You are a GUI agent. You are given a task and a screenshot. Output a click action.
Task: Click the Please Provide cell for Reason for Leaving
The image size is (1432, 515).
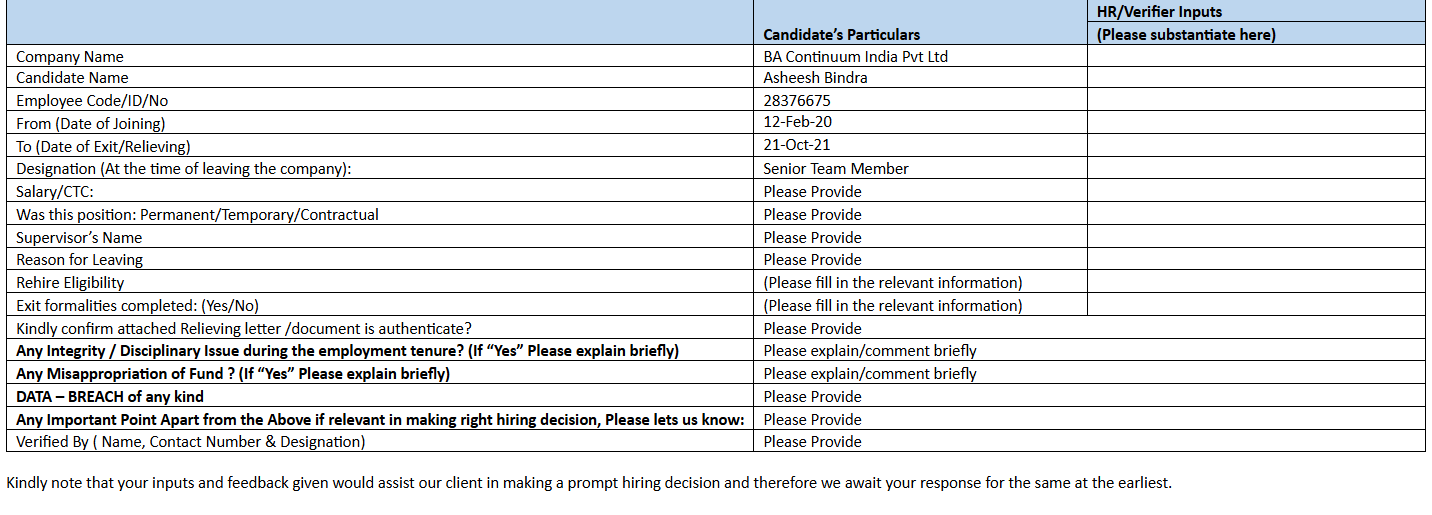coord(812,260)
